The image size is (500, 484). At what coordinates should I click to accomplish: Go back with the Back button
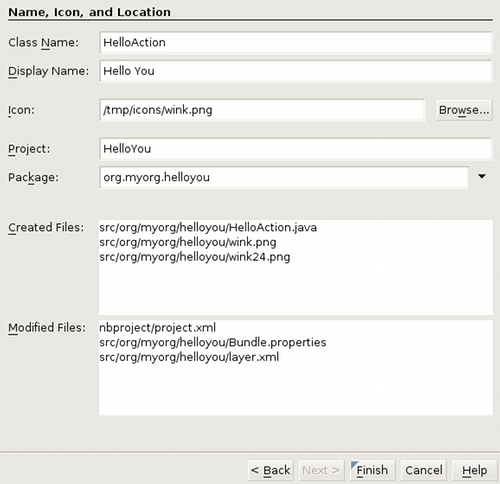tap(270, 470)
